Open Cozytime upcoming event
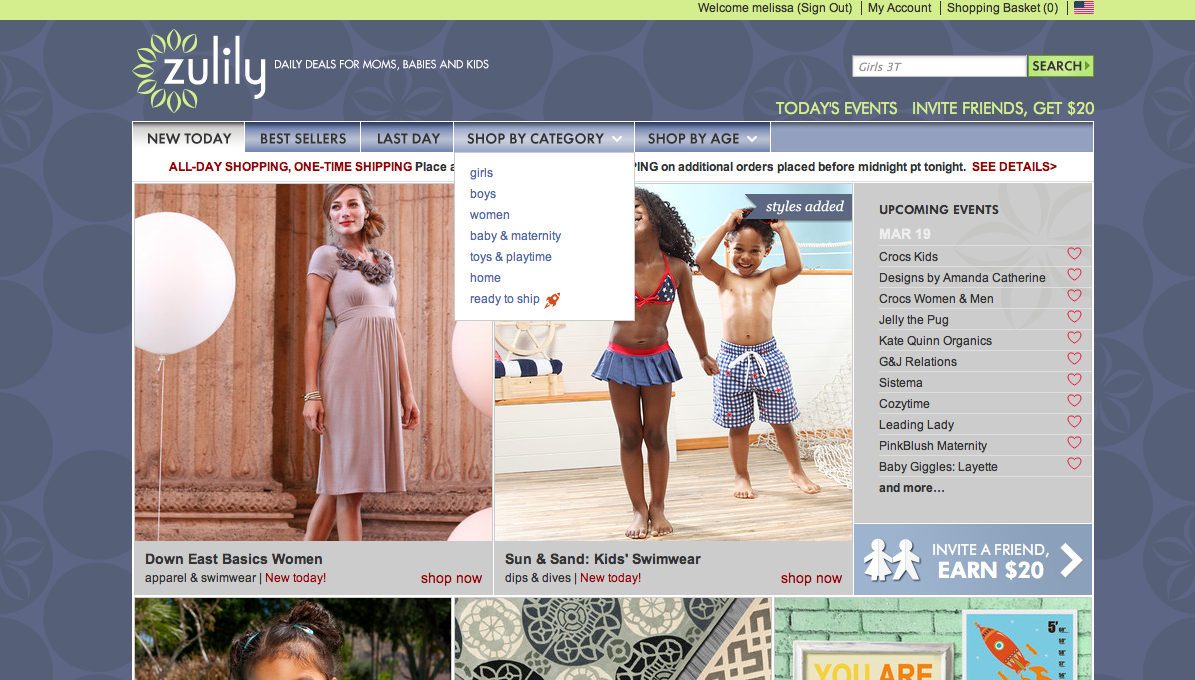1195x680 pixels. [x=904, y=403]
